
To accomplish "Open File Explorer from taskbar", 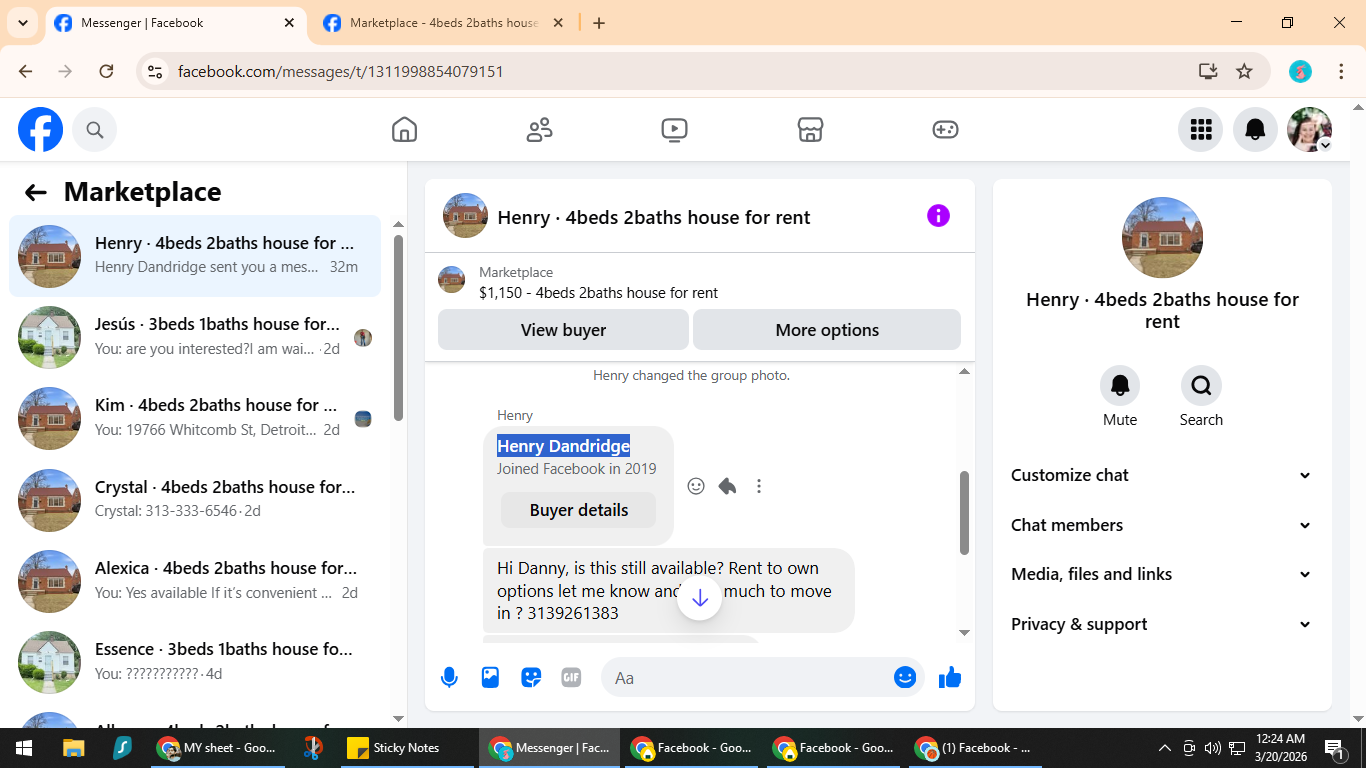I will [73, 748].
